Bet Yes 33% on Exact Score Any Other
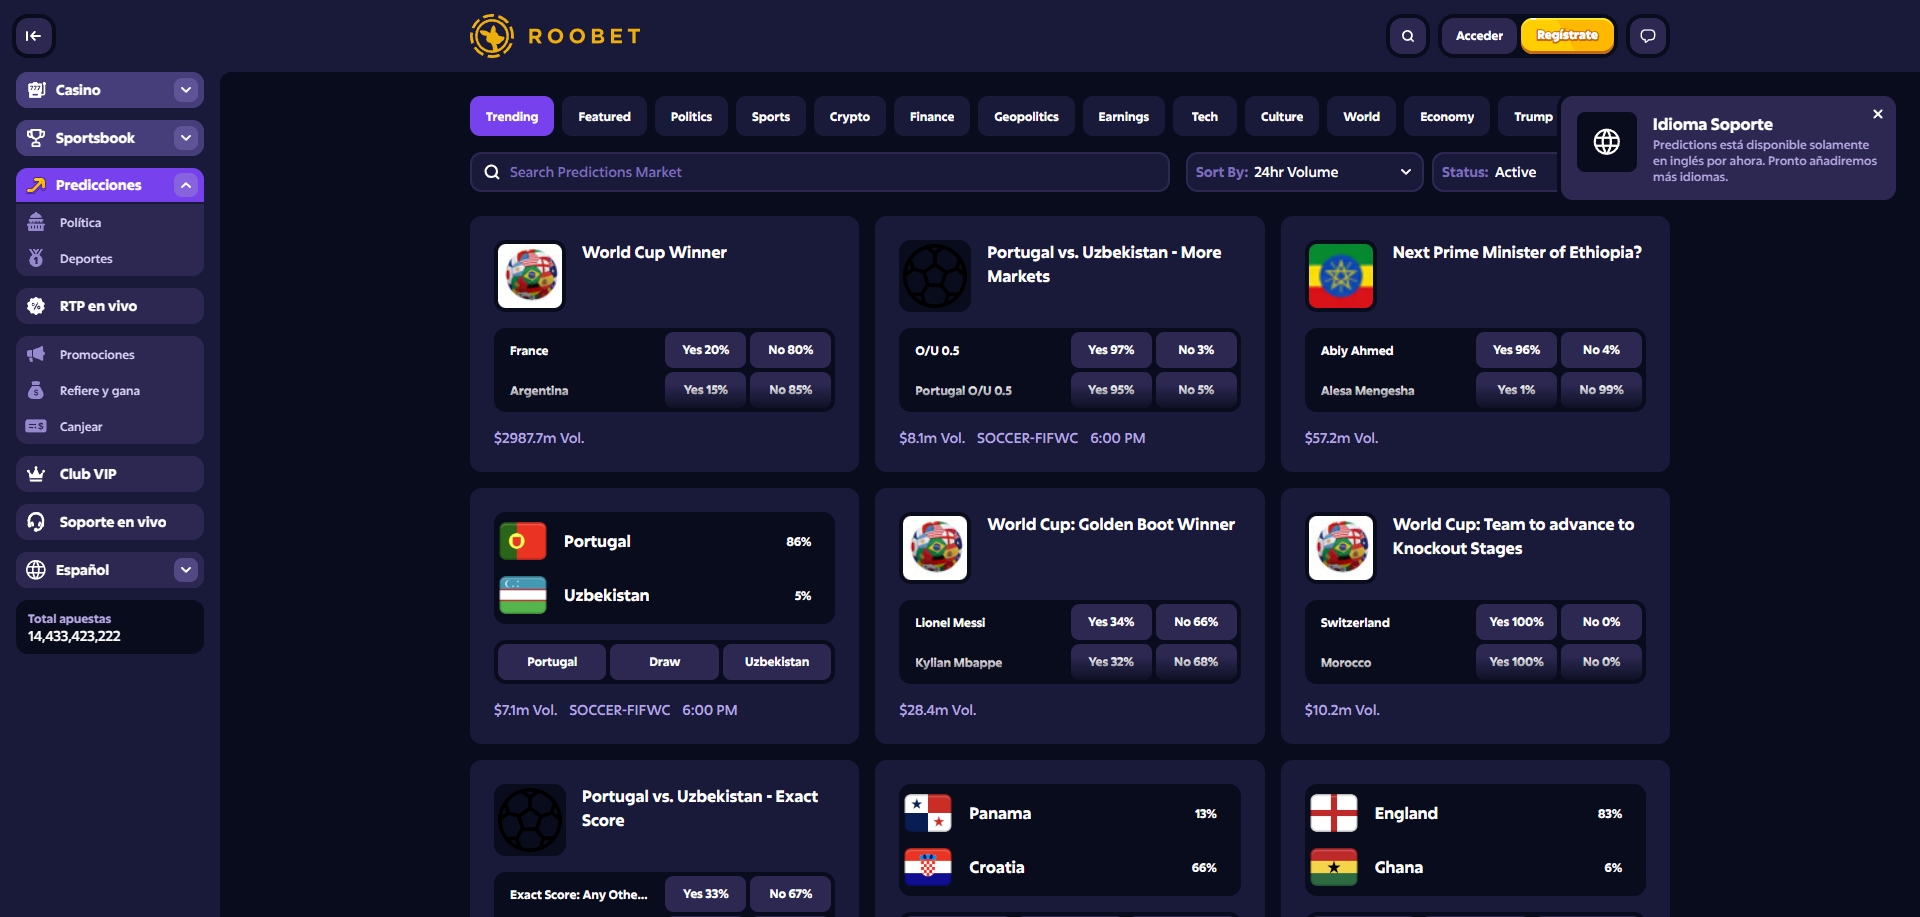This screenshot has height=917, width=1920. pos(706,894)
